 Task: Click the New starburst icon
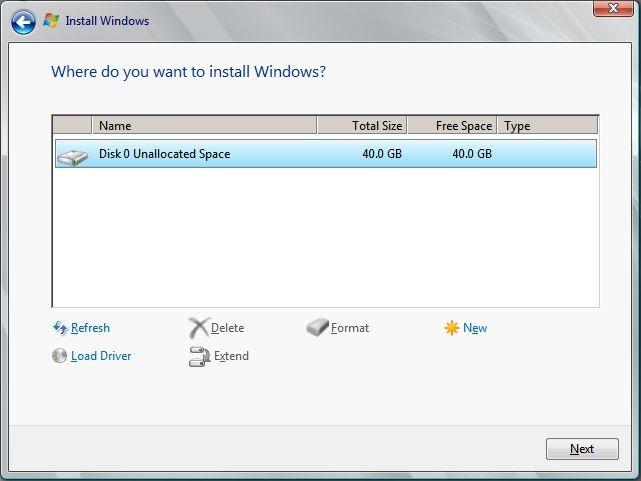click(452, 328)
